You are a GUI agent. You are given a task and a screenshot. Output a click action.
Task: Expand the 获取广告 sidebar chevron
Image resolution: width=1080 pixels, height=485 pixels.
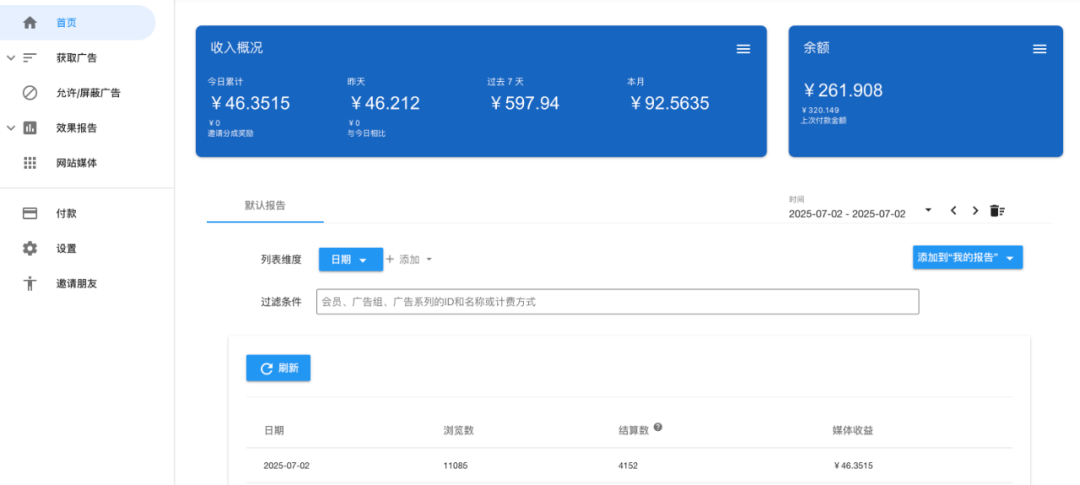pos(10,58)
